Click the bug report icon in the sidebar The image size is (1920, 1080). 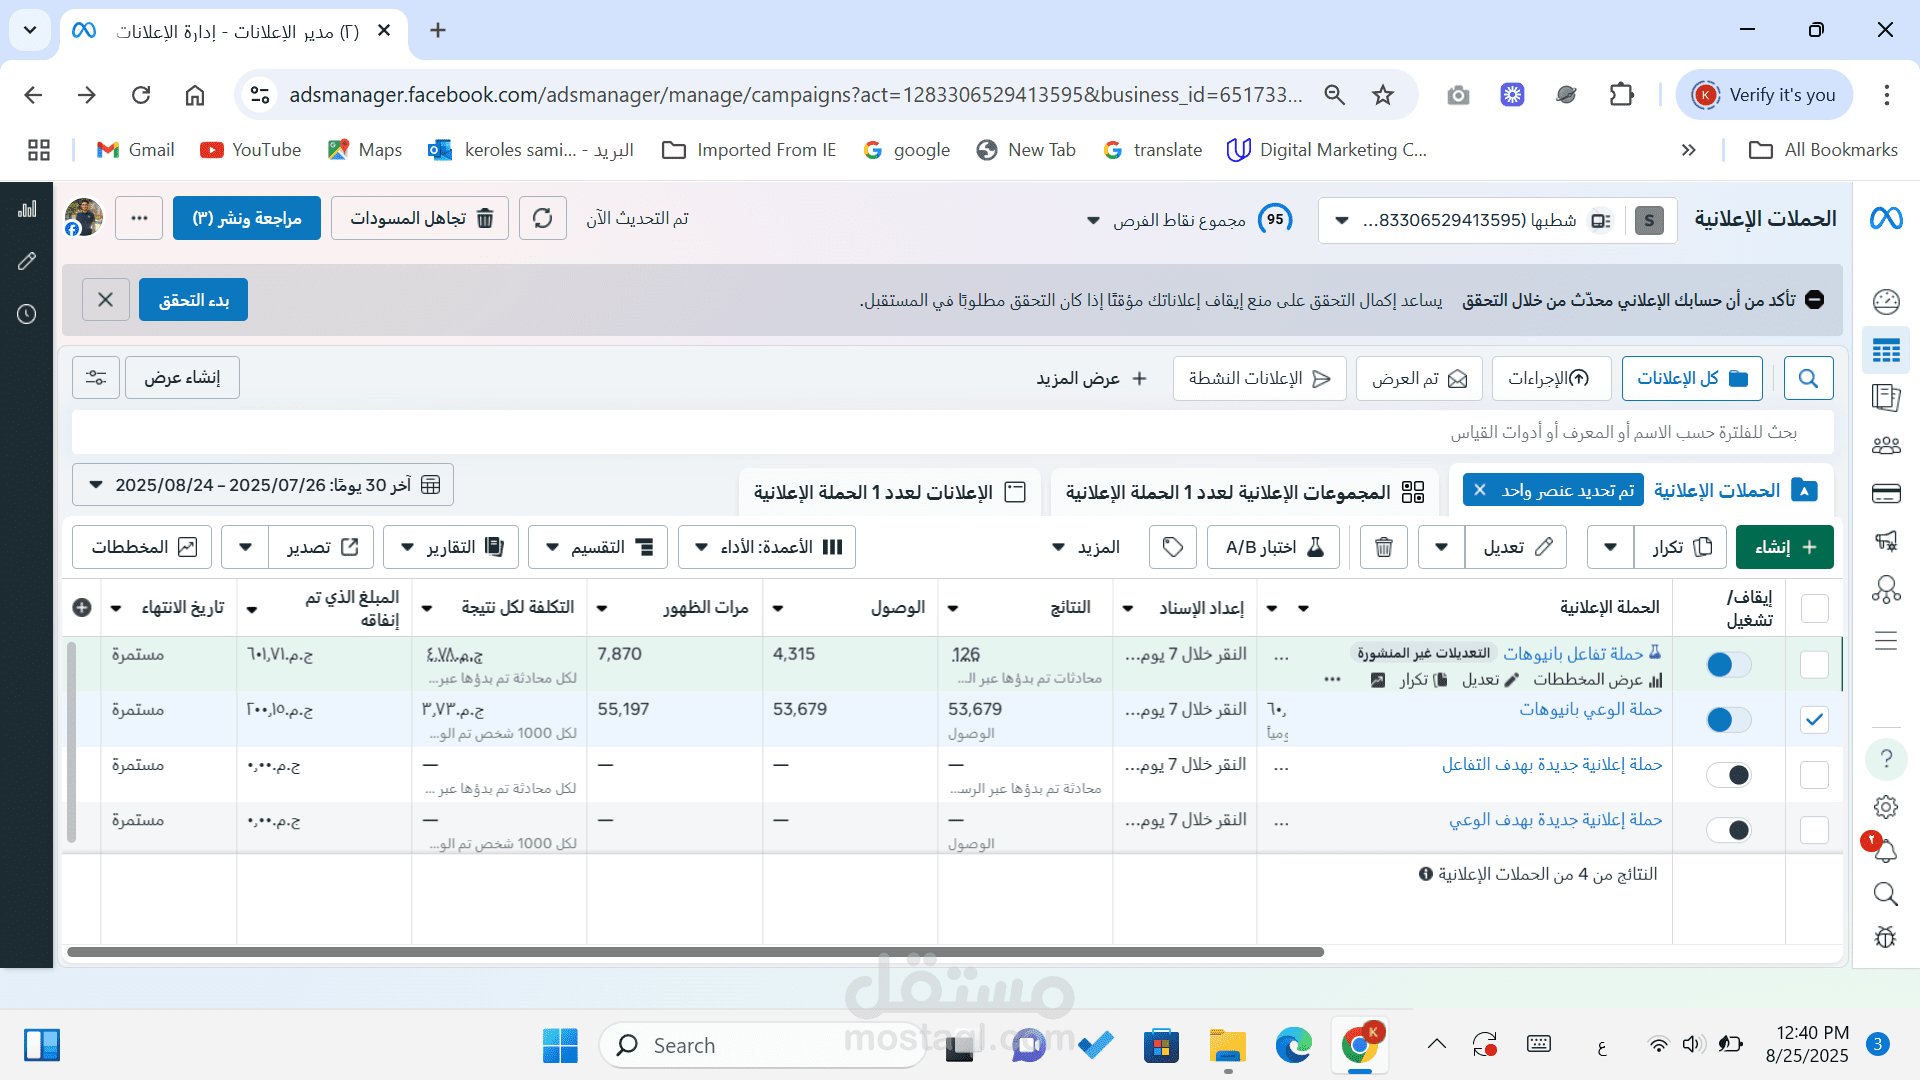(1886, 937)
